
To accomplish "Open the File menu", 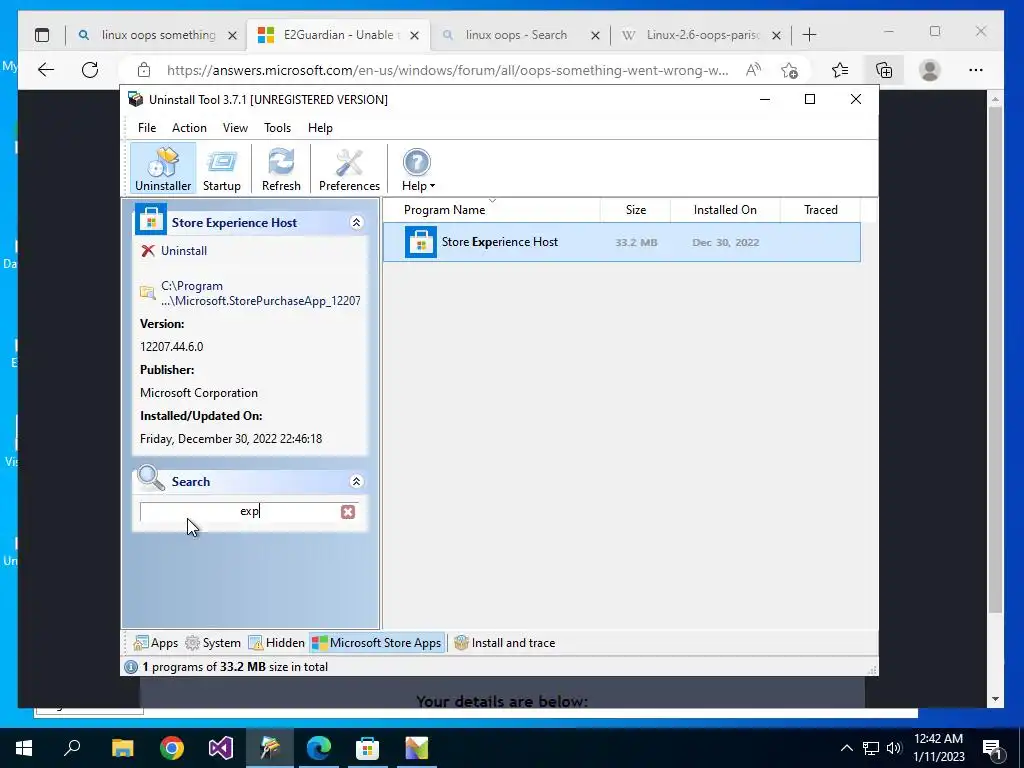I will pos(147,128).
